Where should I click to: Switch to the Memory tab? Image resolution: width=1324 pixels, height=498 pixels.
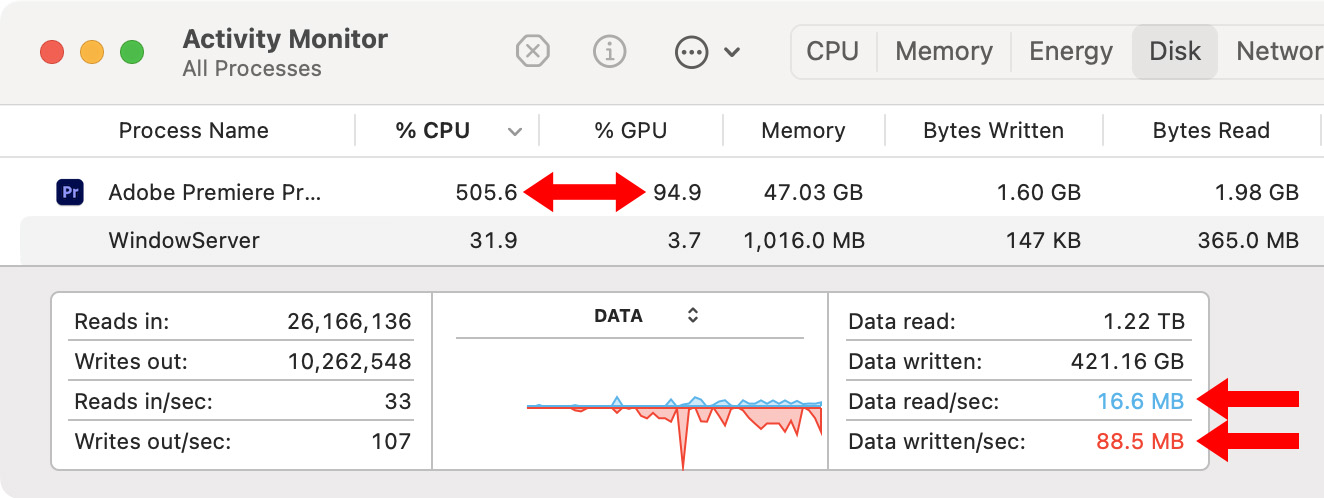click(943, 51)
